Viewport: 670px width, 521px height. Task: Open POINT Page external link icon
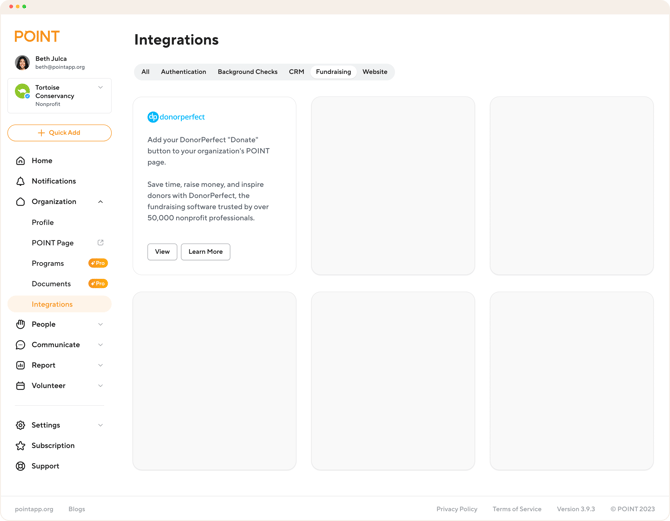(x=100, y=243)
